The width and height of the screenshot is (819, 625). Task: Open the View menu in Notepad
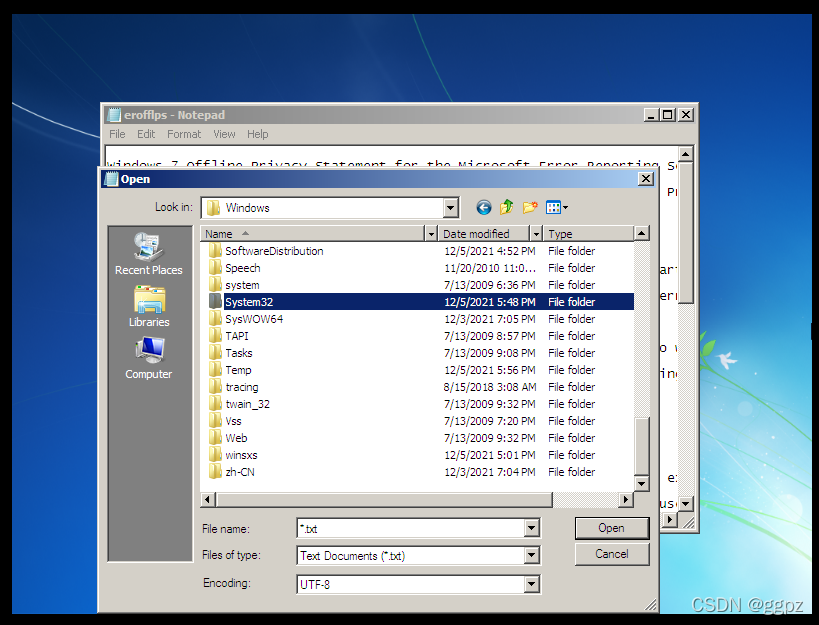[224, 134]
